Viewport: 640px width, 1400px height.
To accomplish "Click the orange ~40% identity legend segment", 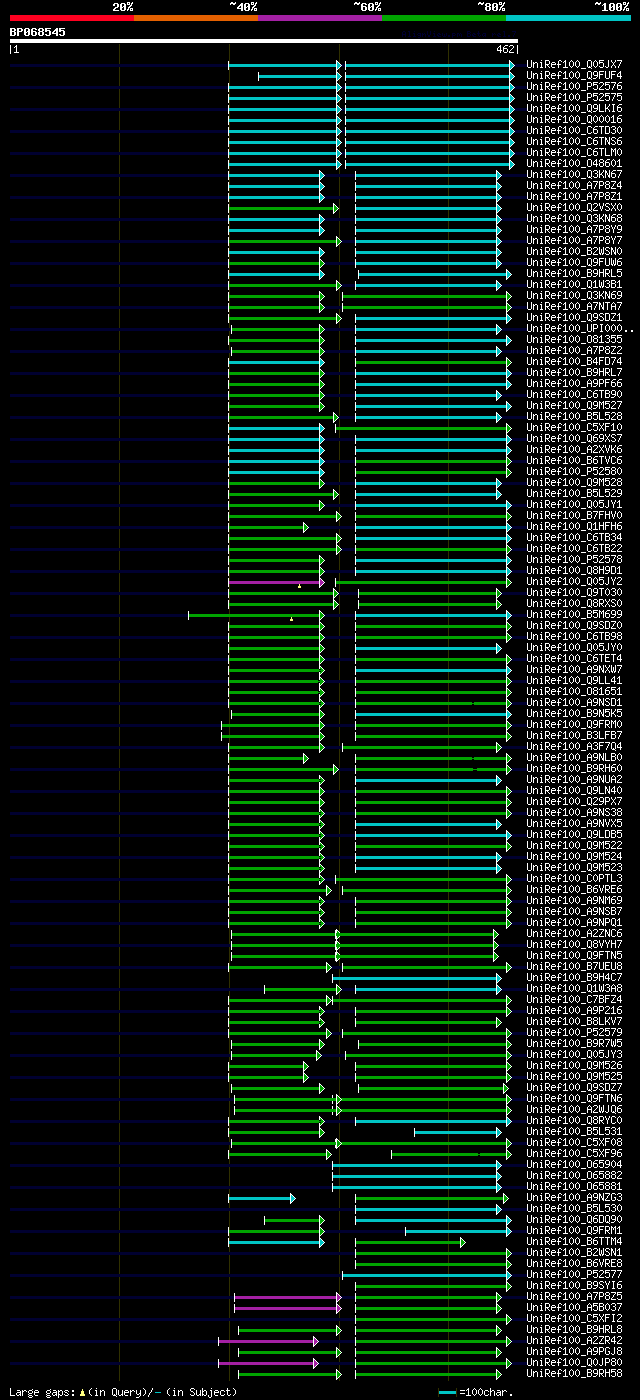I will [195, 17].
